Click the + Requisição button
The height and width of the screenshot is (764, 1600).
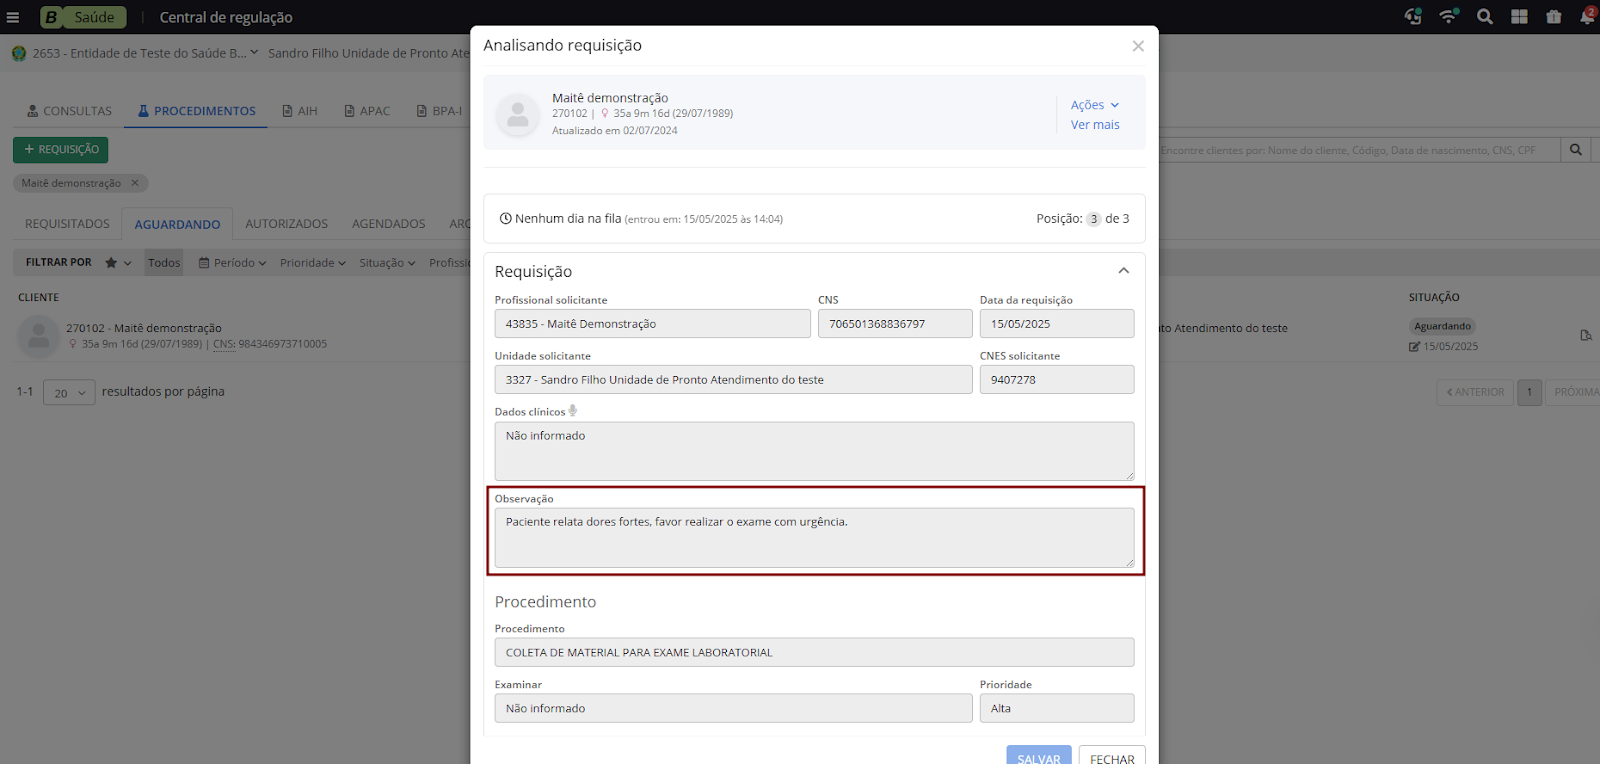tap(61, 149)
